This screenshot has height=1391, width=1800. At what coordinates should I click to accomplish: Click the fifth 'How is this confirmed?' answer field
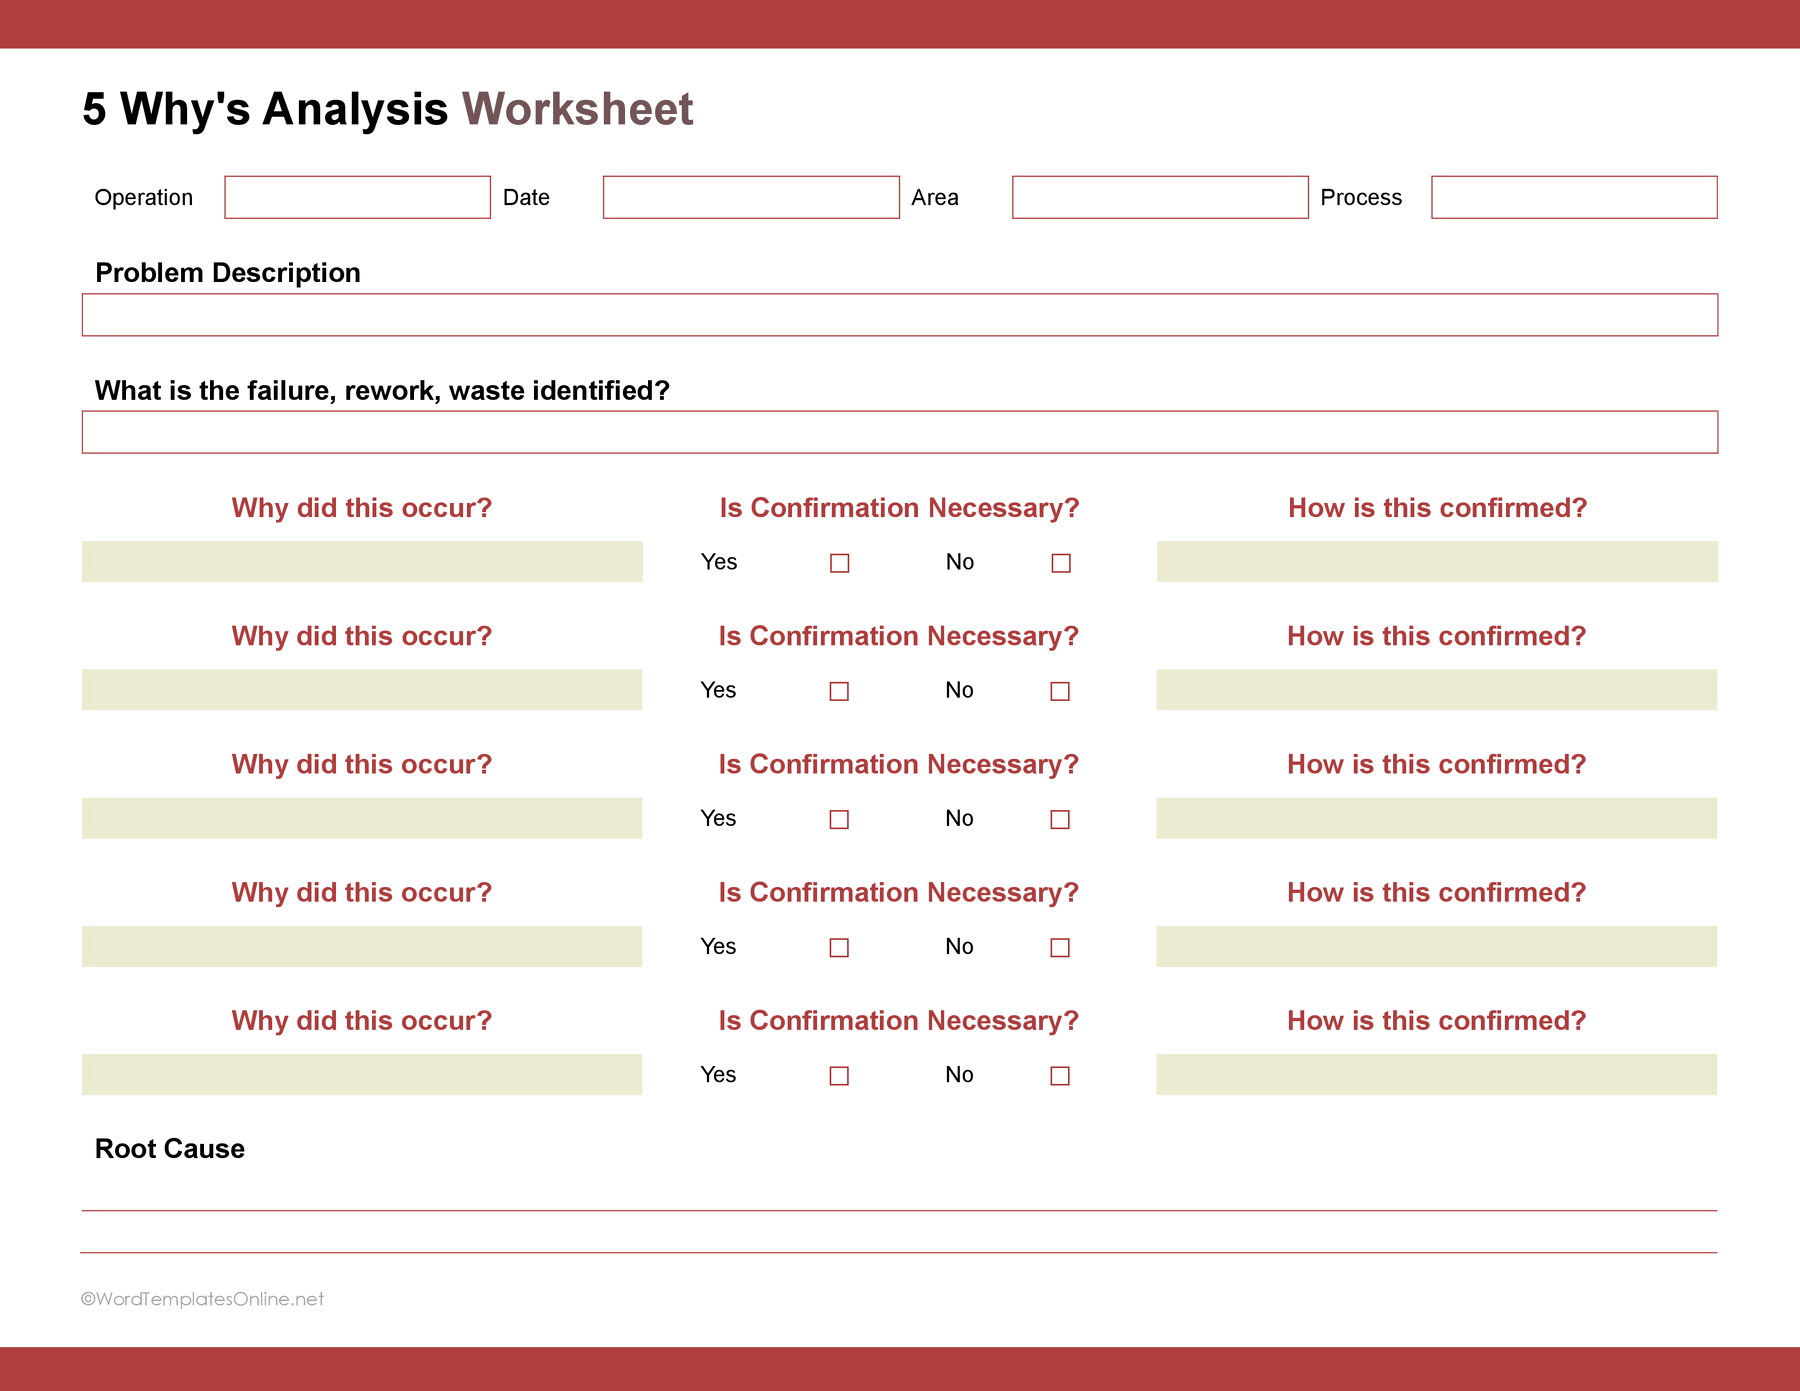coord(1437,1074)
